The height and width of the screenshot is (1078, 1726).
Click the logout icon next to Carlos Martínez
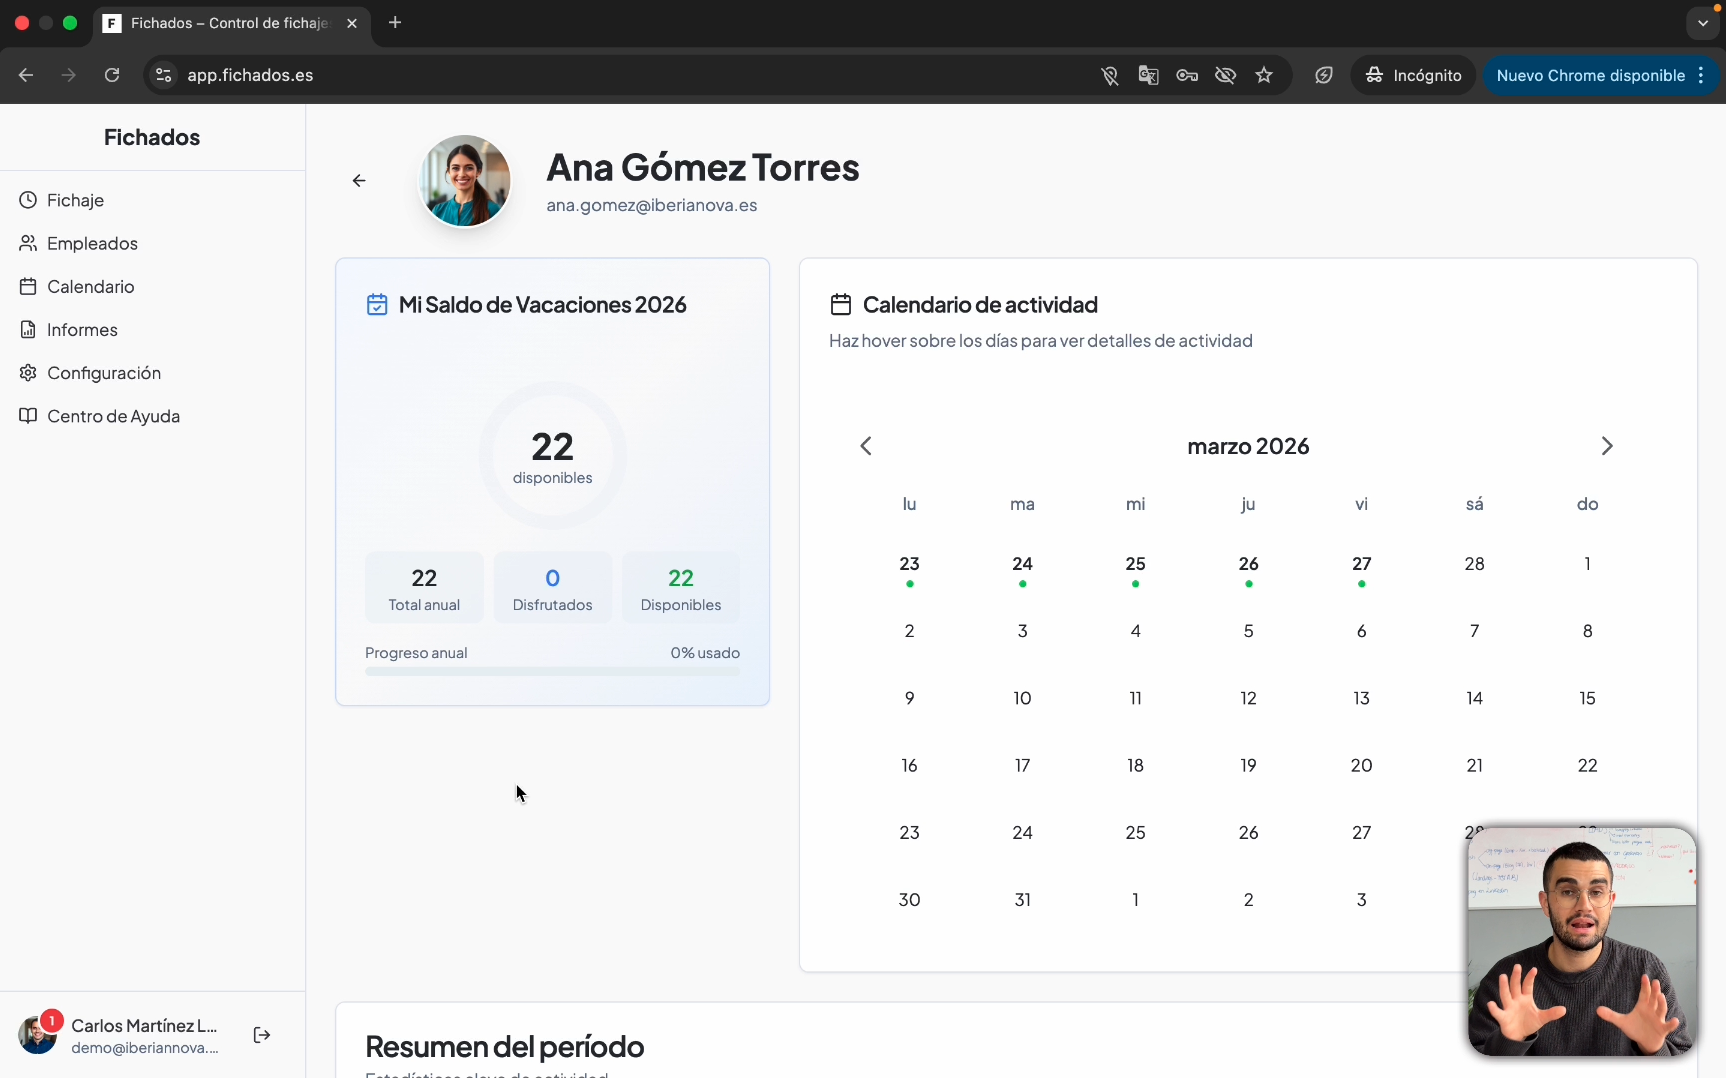262,1035
